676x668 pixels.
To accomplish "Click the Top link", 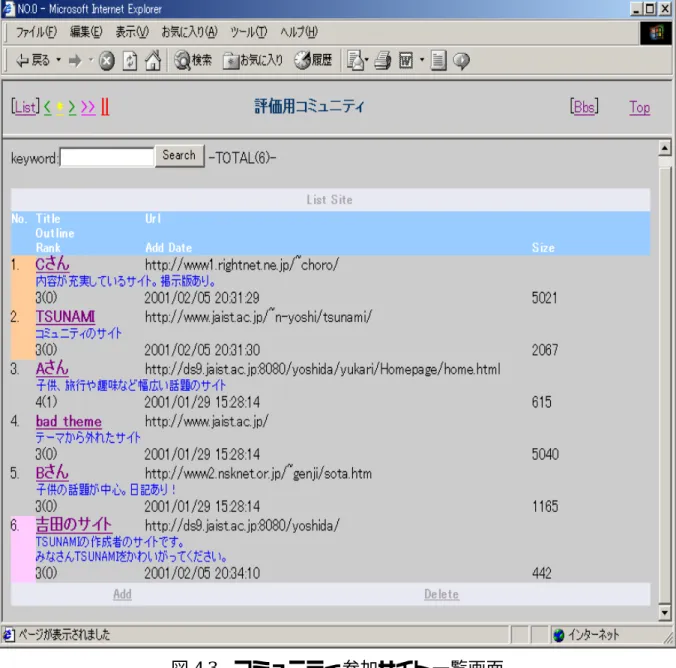I will [x=639, y=107].
